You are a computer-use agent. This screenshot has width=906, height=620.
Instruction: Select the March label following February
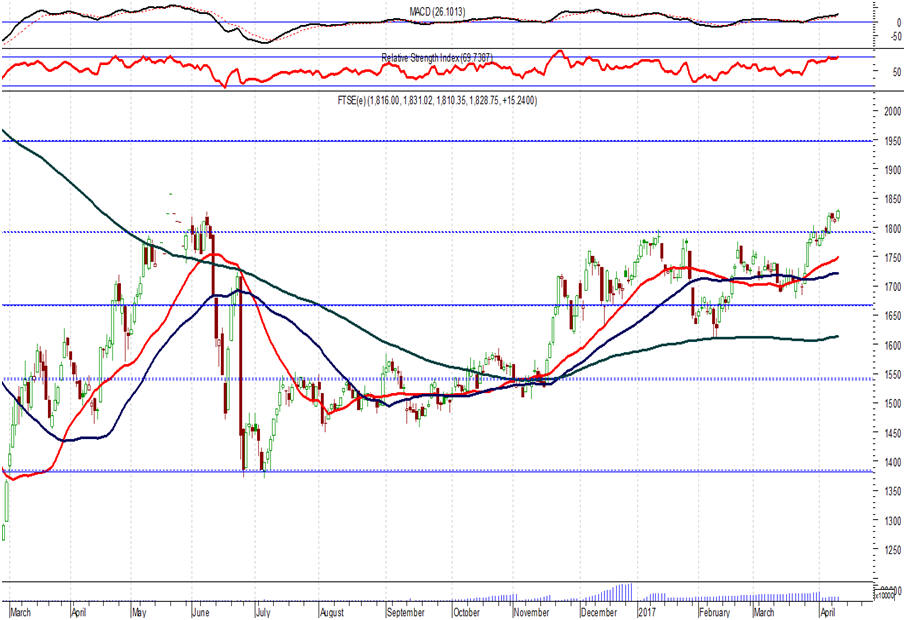point(764,612)
